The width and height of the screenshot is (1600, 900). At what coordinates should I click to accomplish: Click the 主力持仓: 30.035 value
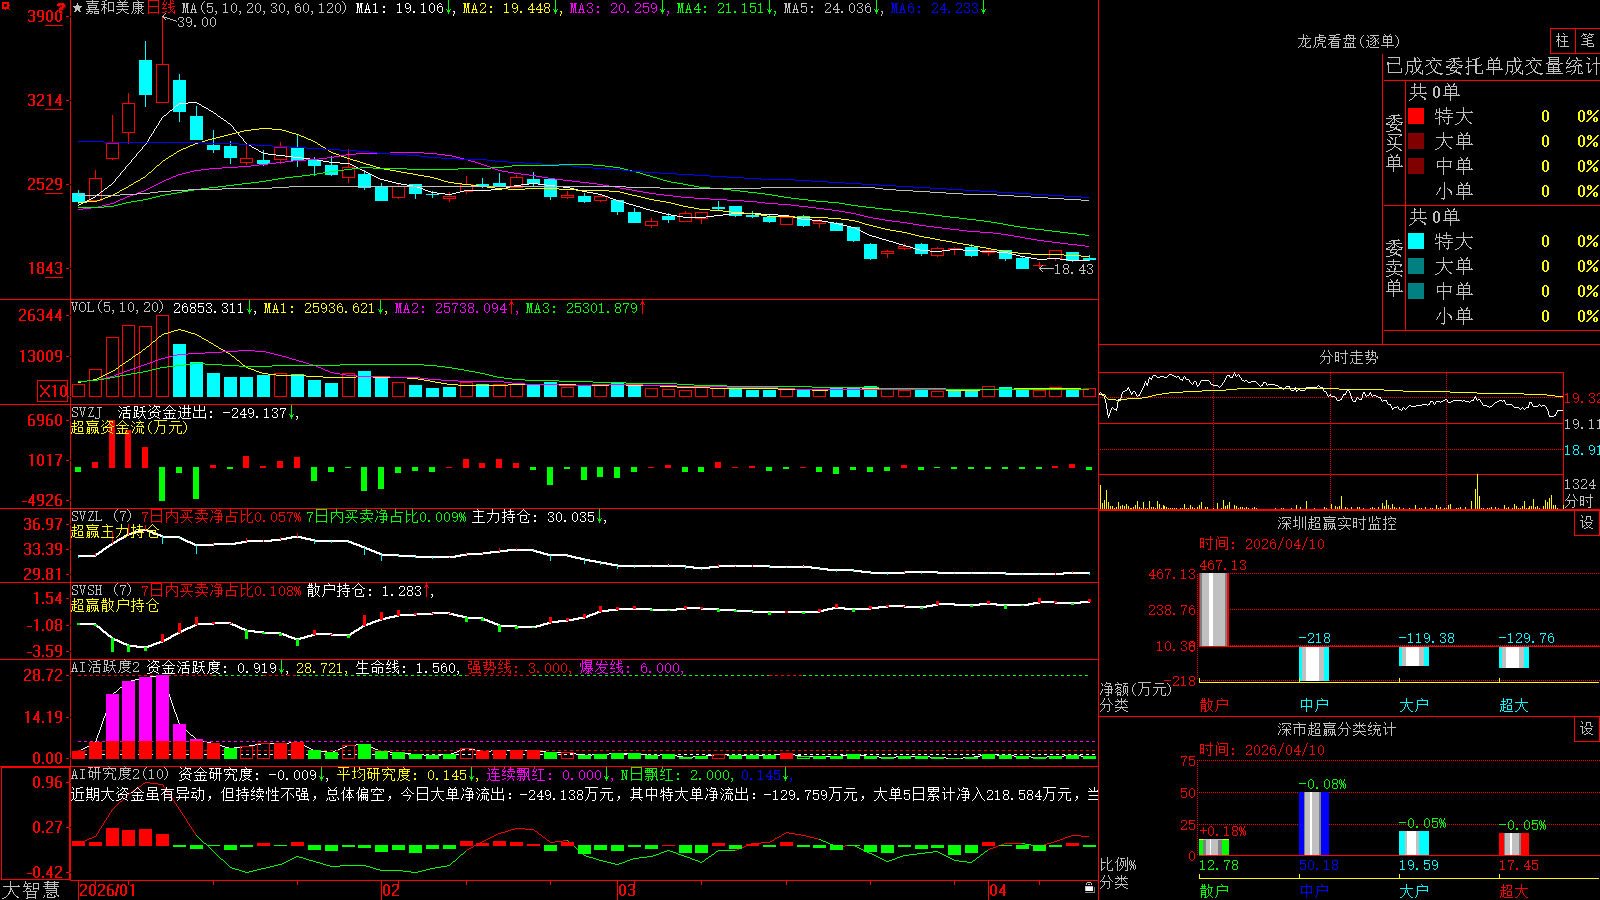pyautogui.click(x=534, y=517)
